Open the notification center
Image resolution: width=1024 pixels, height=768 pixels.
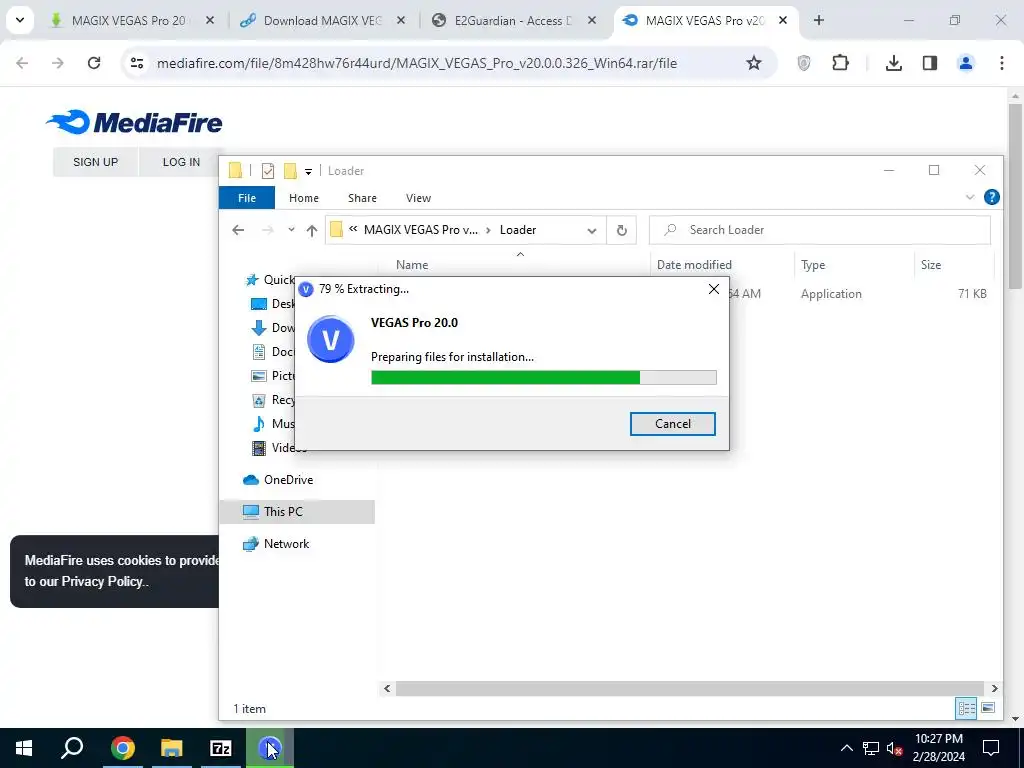click(991, 748)
